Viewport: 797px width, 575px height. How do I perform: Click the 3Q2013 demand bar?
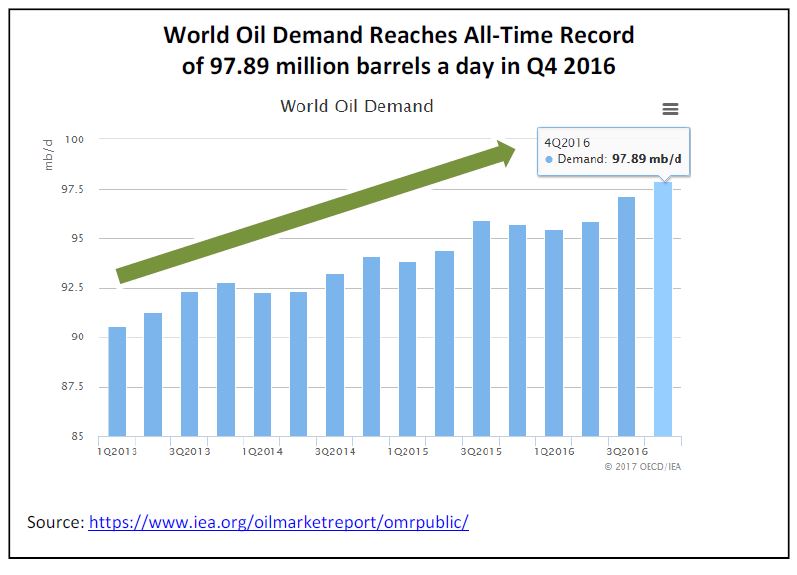tap(189, 364)
